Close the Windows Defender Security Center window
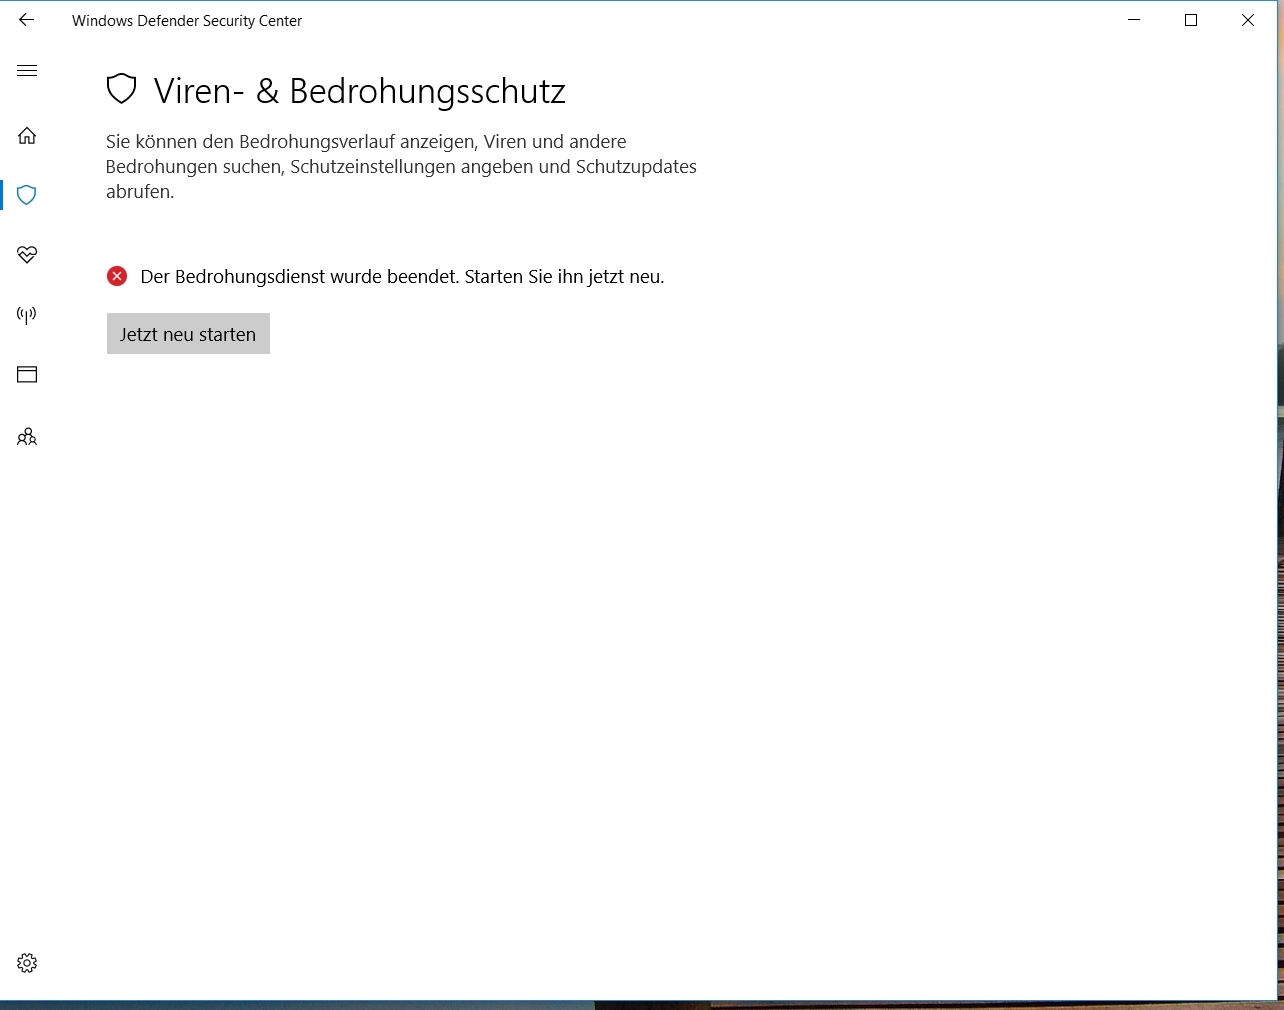The image size is (1284, 1010). (x=1248, y=20)
